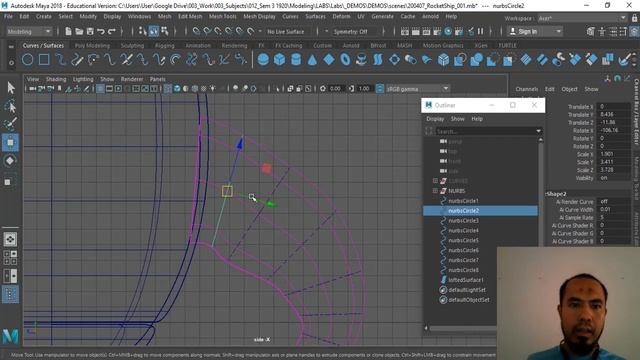
Task: Select the NURBS circle shelf tool
Action: tap(27, 60)
